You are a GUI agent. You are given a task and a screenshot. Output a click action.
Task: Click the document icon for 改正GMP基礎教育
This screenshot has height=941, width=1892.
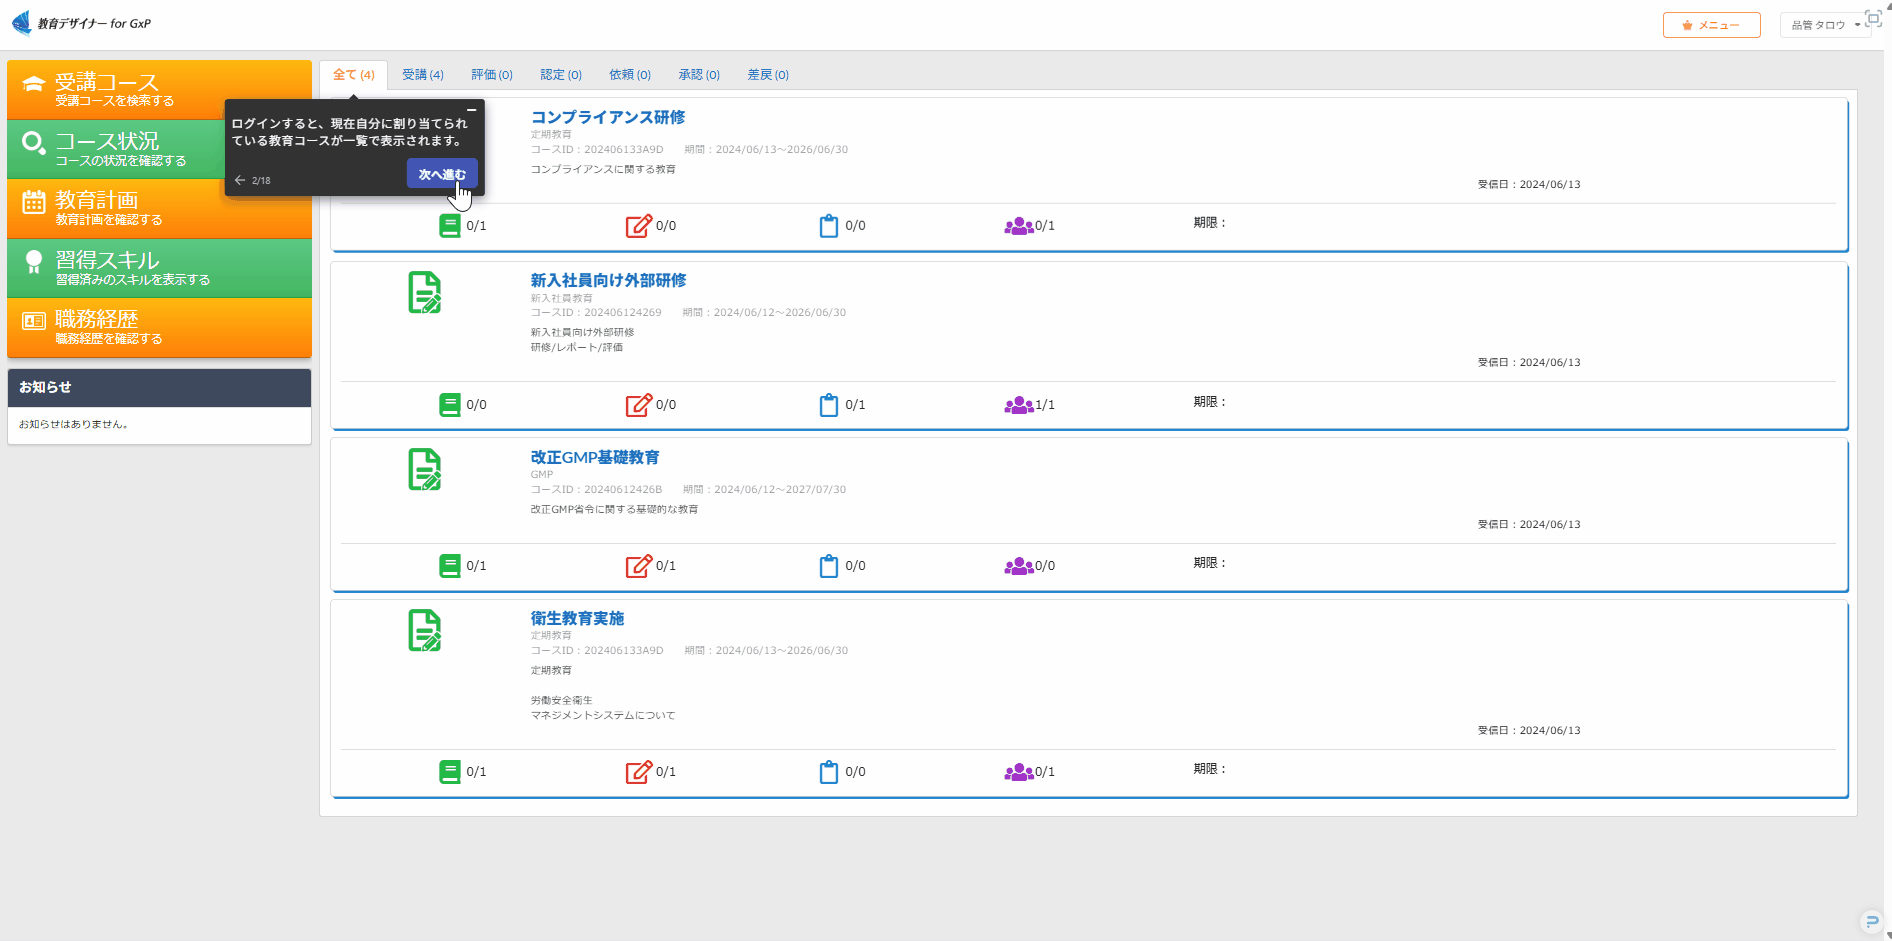(425, 470)
